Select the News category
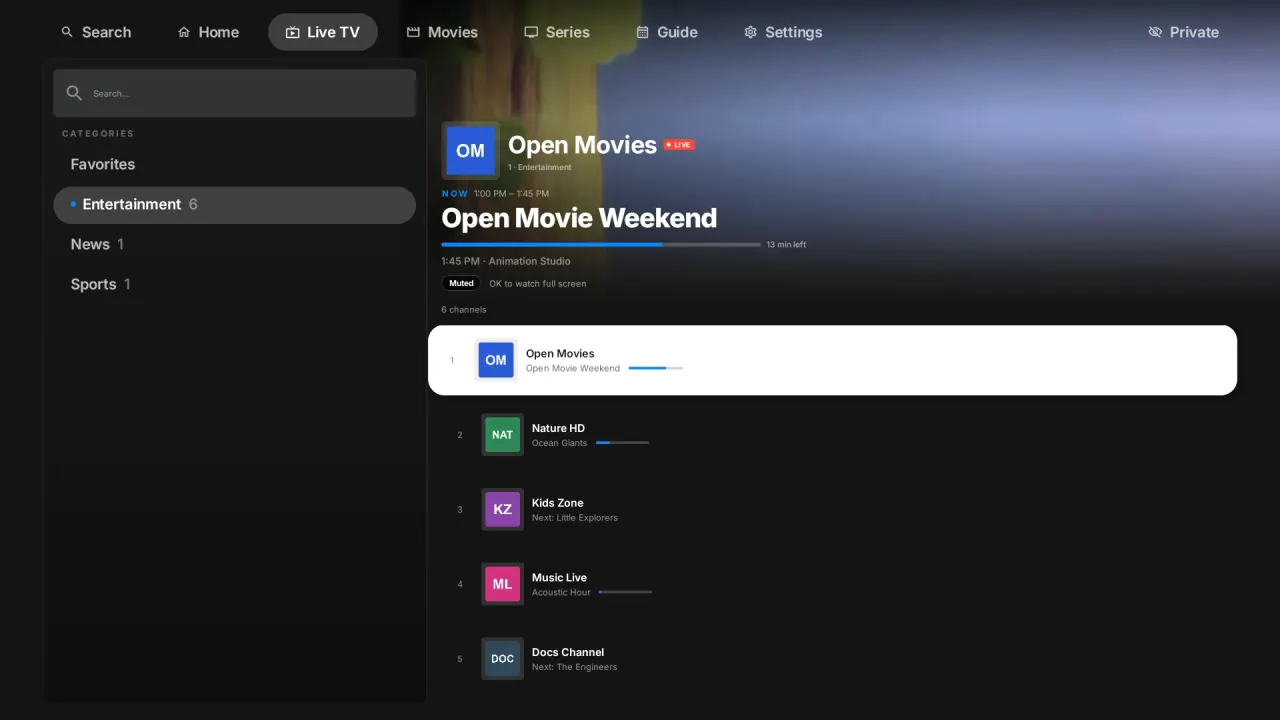This screenshot has height=720, width=1280. pos(234,244)
